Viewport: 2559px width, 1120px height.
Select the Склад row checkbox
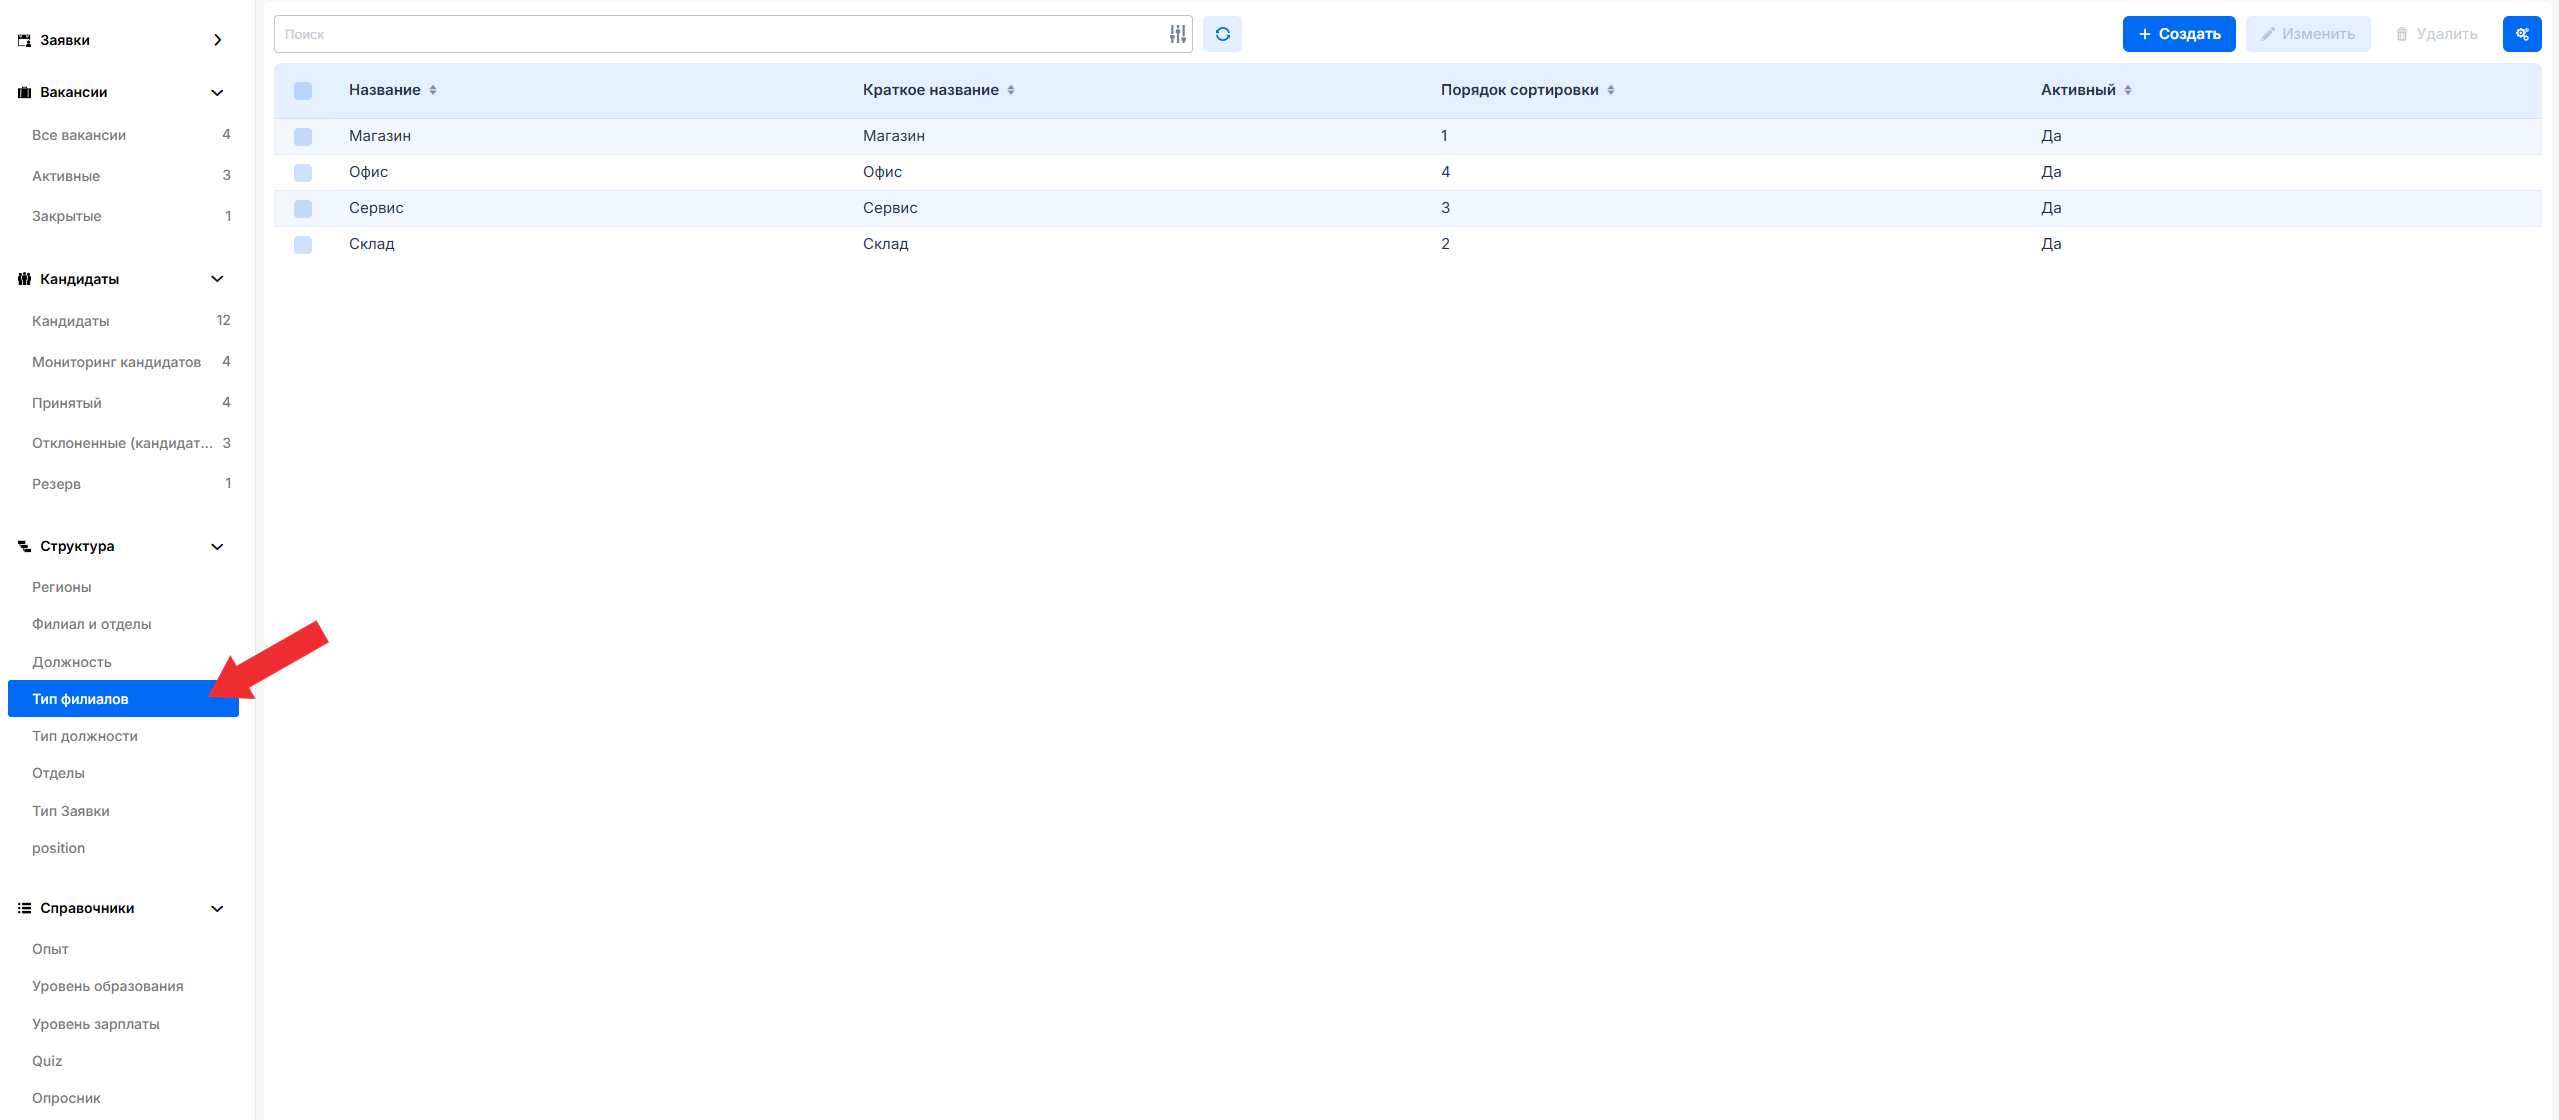tap(303, 244)
